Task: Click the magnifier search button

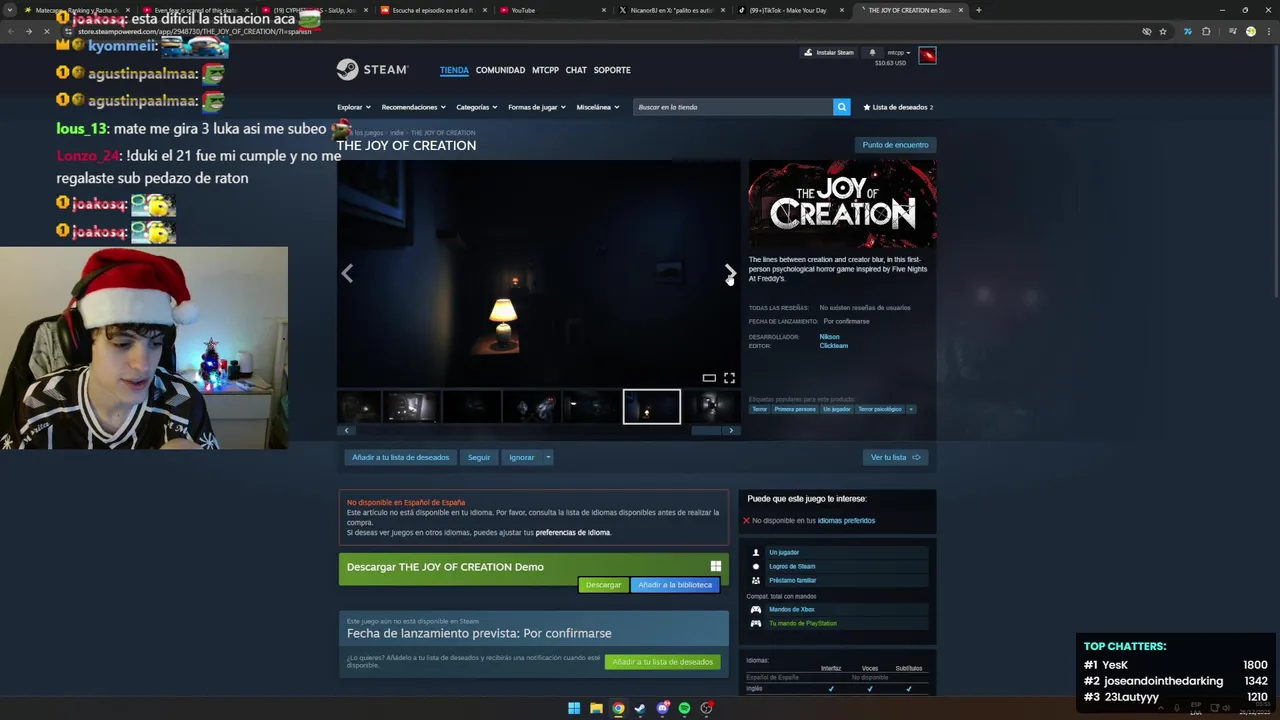Action: pos(842,107)
